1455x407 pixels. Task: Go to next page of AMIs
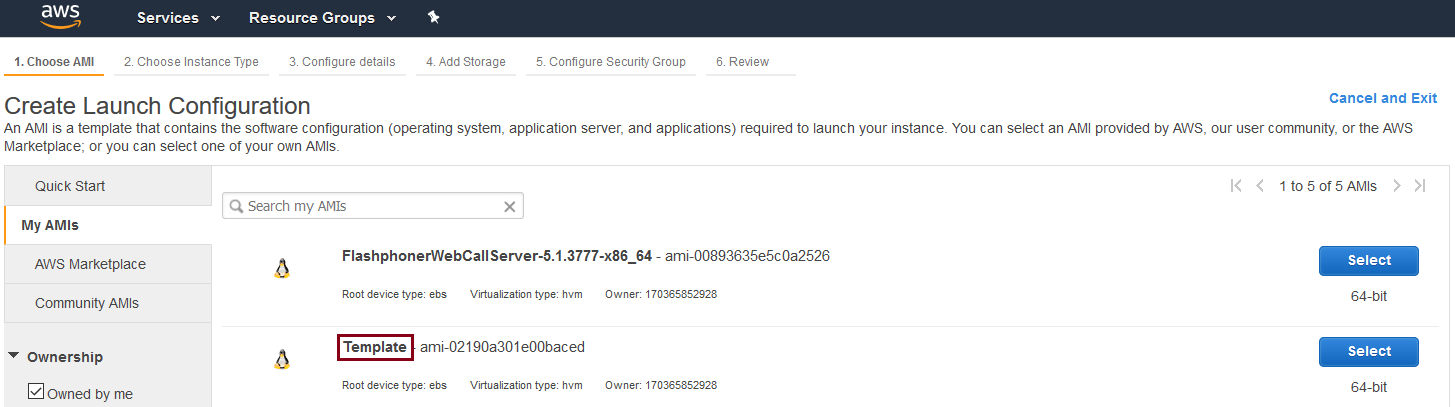[x=1396, y=186]
